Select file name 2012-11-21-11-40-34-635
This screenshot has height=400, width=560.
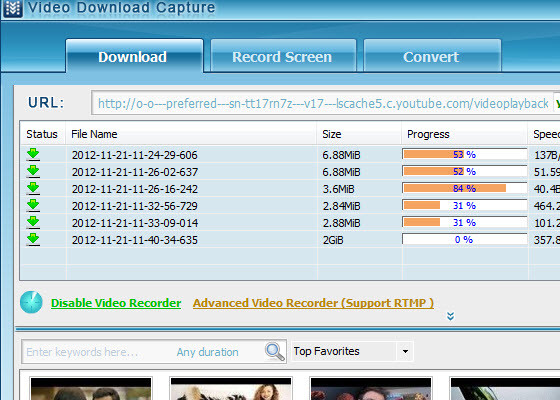(135, 240)
